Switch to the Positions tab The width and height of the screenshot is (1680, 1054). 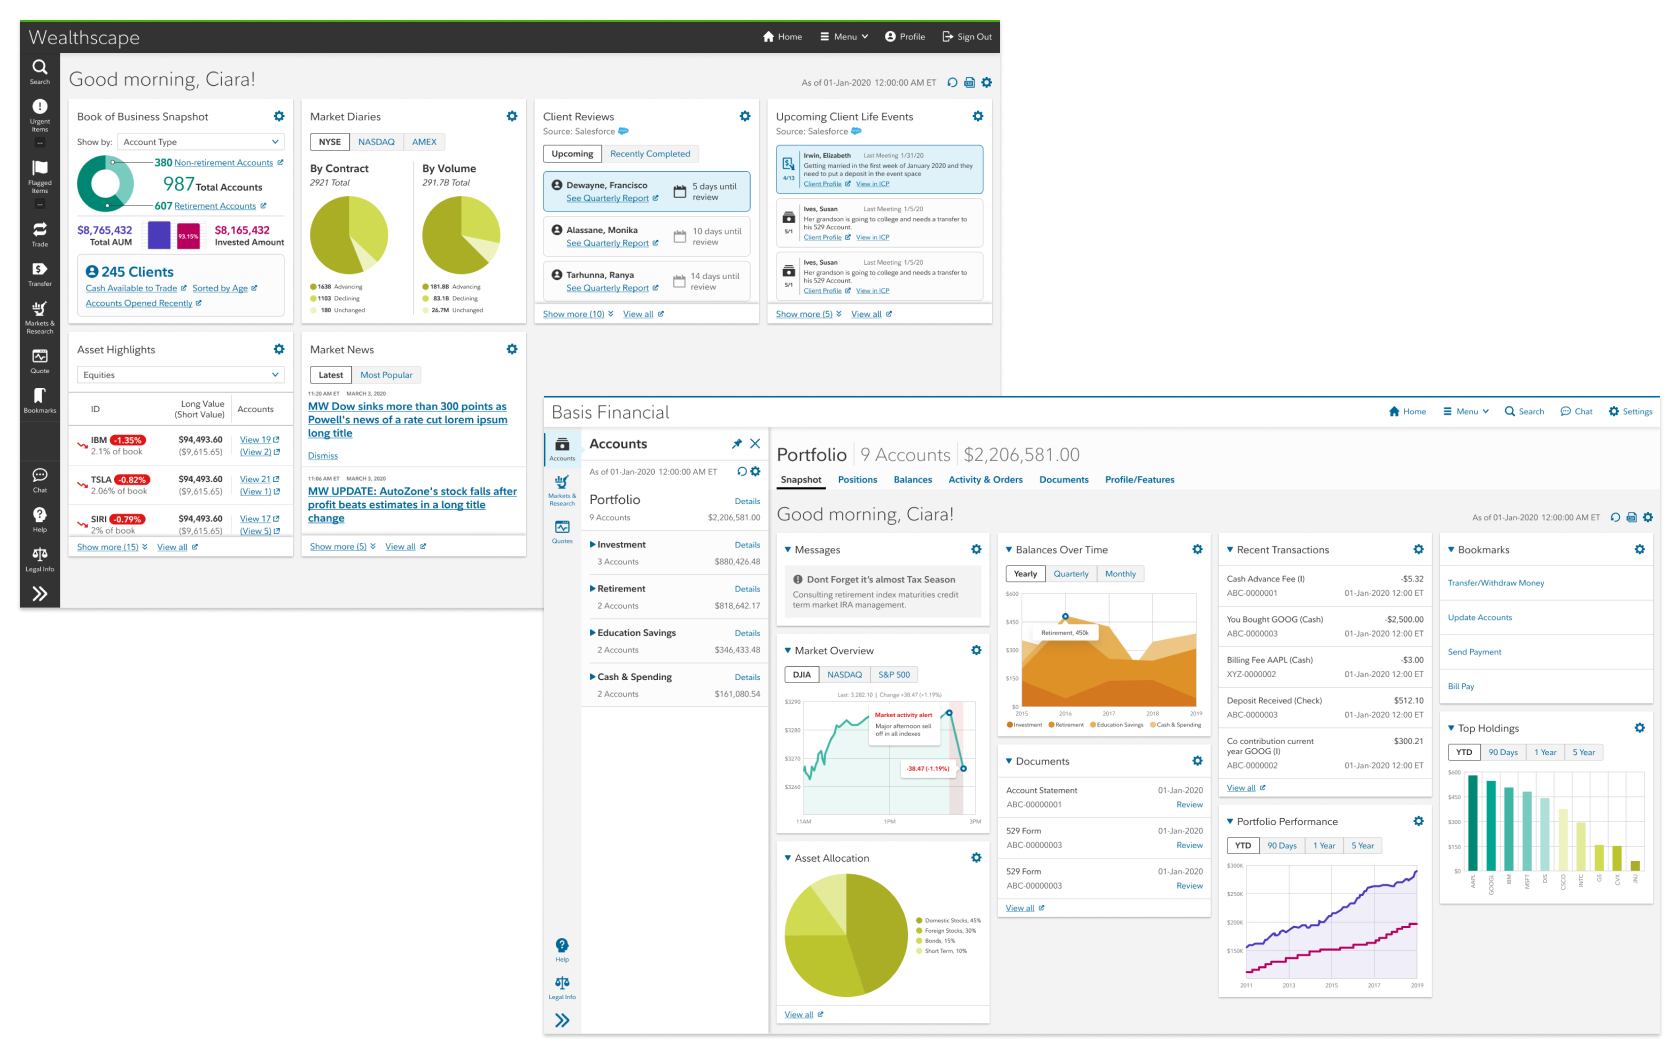(x=857, y=480)
